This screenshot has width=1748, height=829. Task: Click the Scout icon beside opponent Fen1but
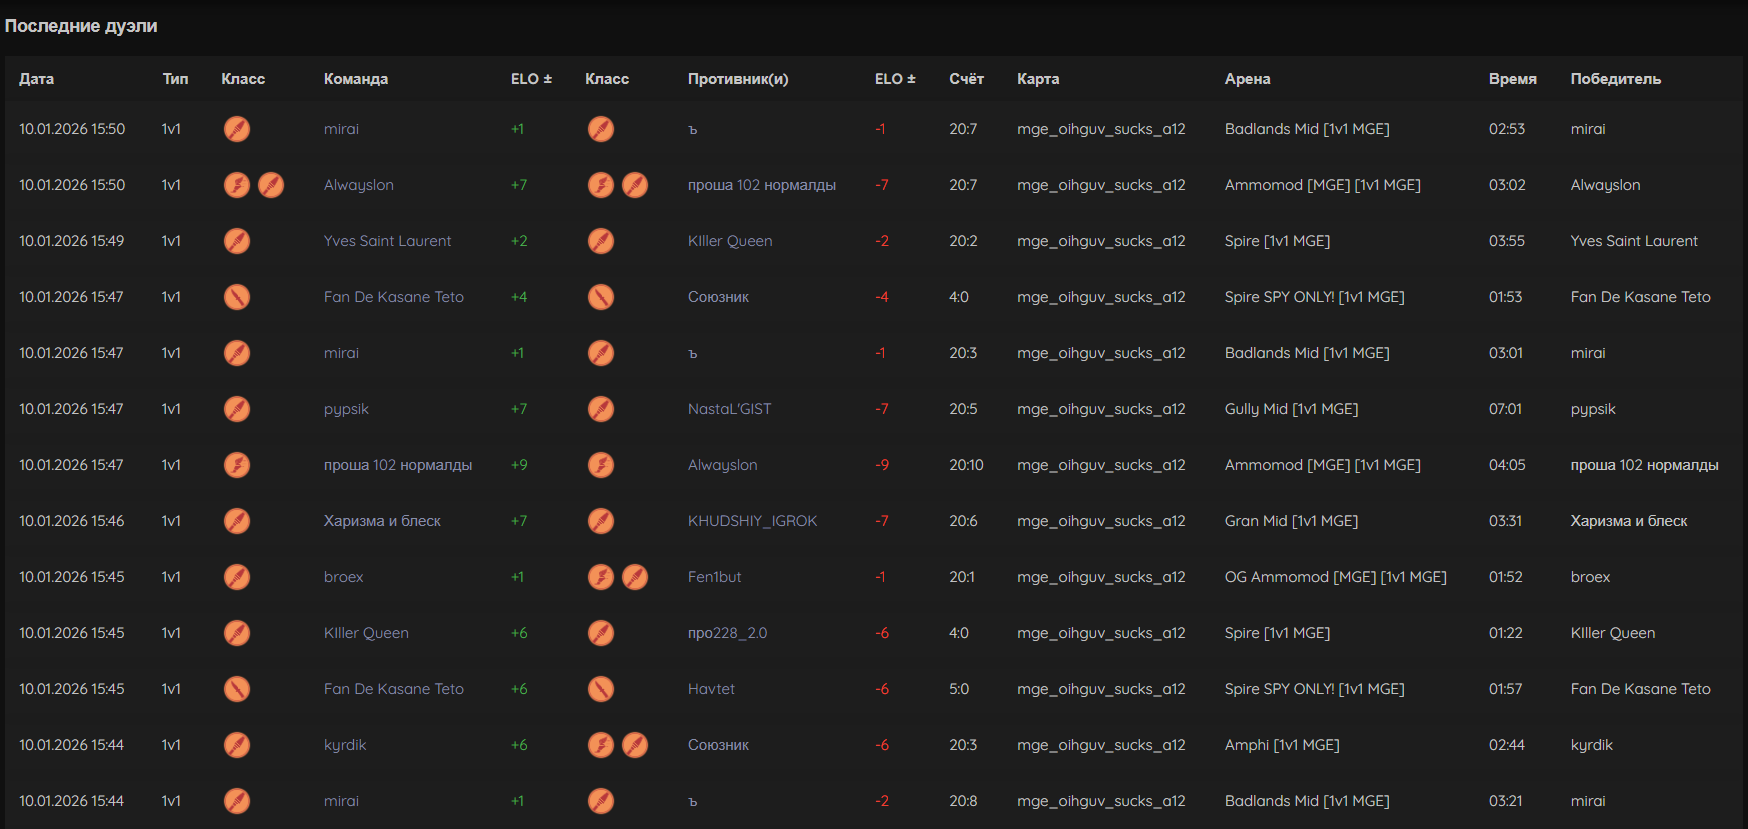pyautogui.click(x=601, y=577)
